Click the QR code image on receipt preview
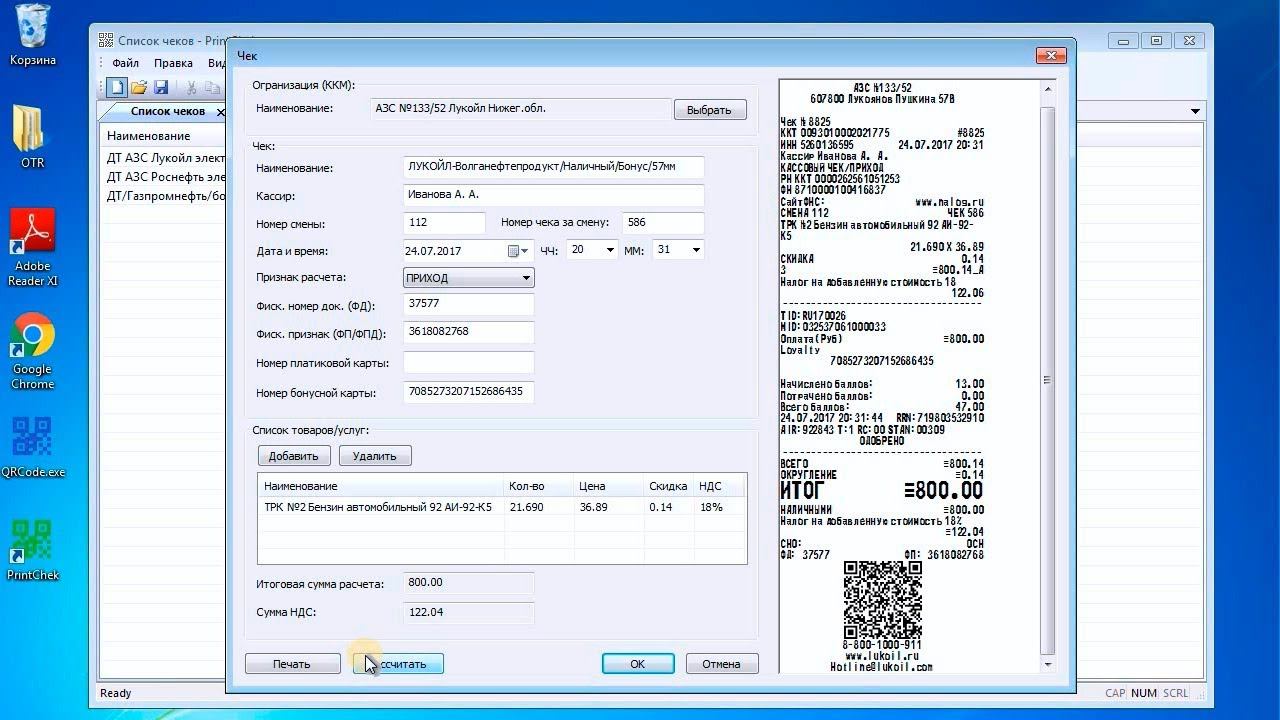This screenshot has height=720, width=1280. 882,599
